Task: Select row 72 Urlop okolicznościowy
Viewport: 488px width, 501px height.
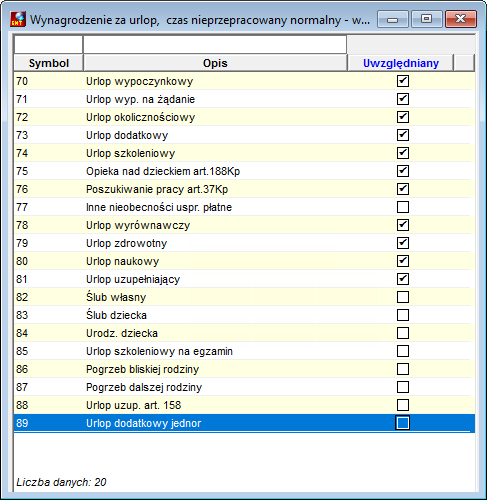Action: (x=244, y=117)
